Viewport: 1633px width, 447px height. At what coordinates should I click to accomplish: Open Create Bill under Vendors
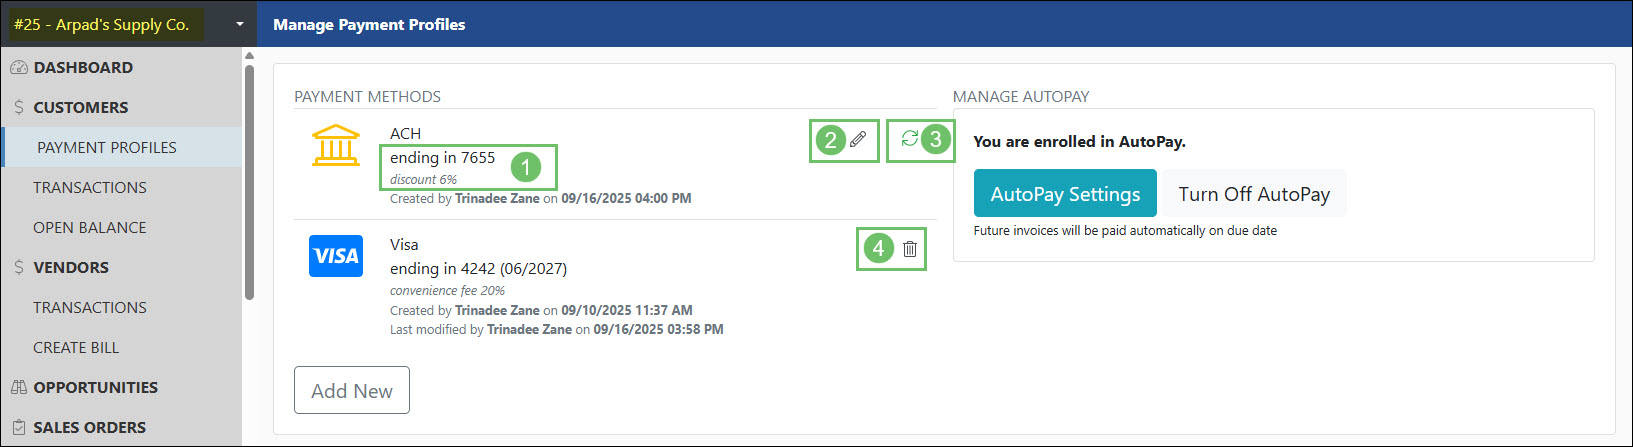click(76, 347)
